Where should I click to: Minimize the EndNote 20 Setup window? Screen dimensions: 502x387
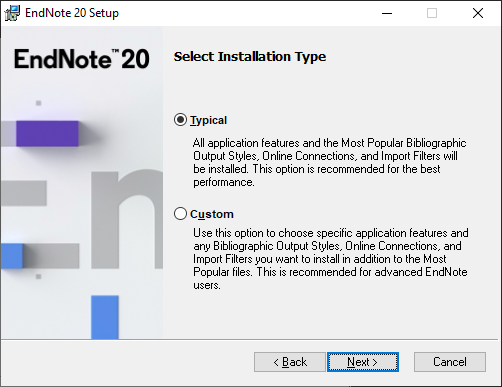[x=387, y=13]
